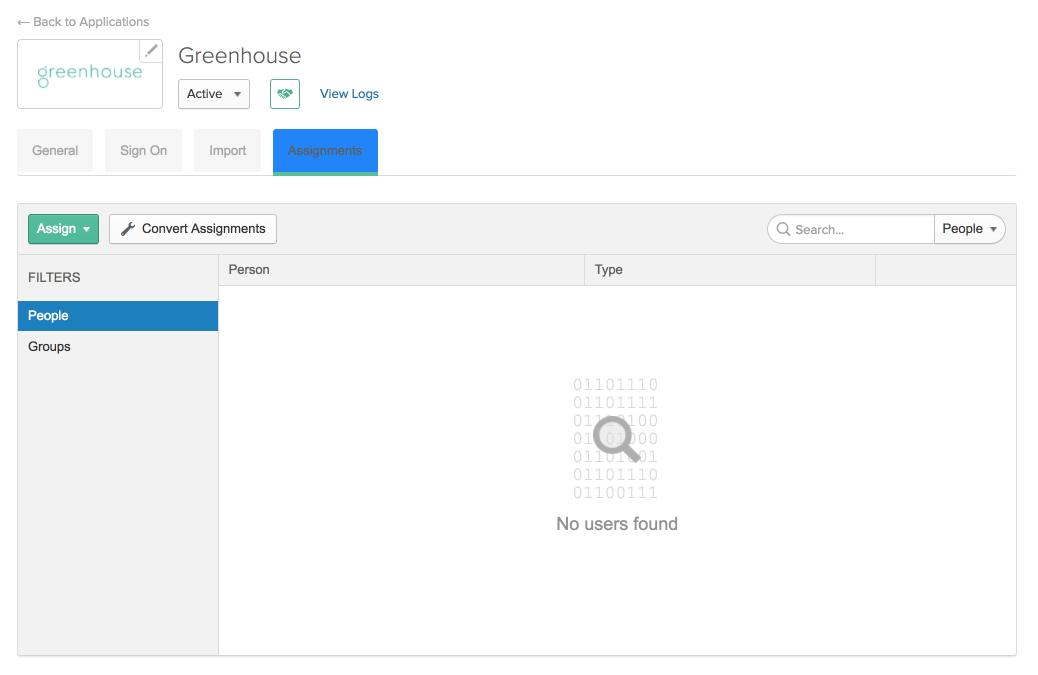Open the Active status dropdown
Viewport: 1038px width, 675px height.
(x=214, y=94)
